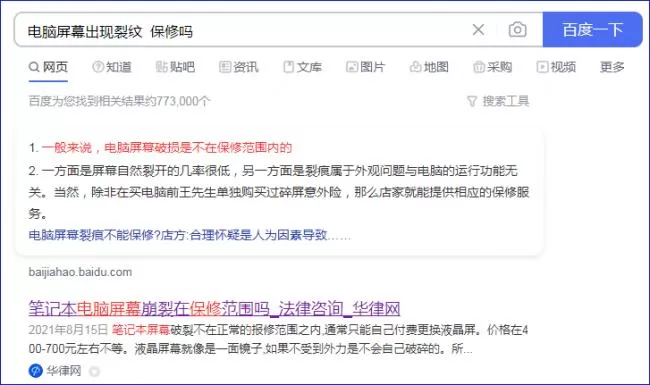Viewport: 650px width, 385px height.
Task: Open 电脑屏幕裂痕不能保修 article link
Action: [x=189, y=235]
